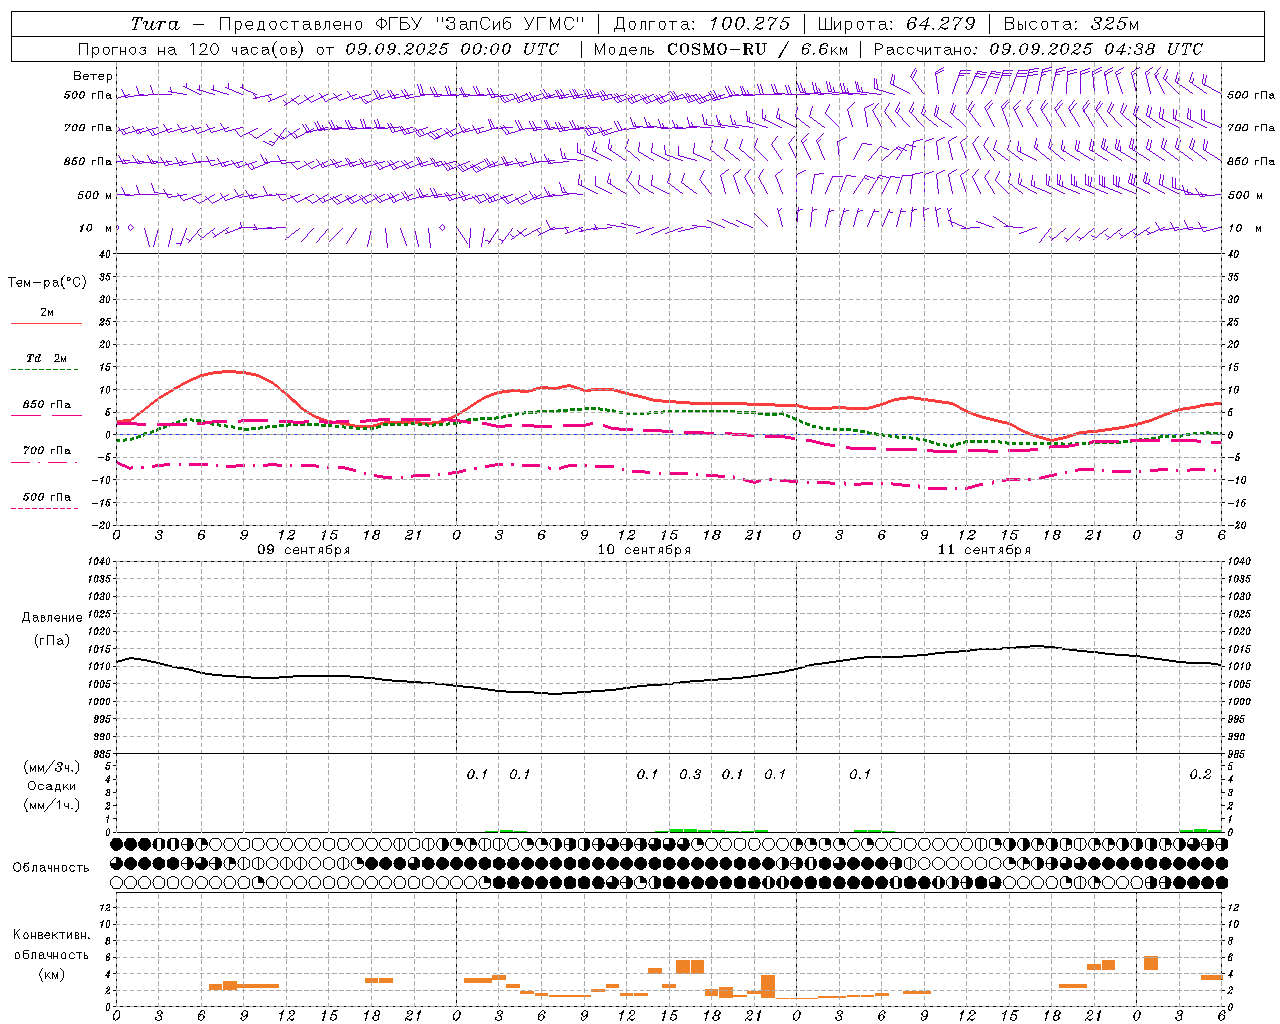Click the "(км)" unit under convective label
Screen dimensions: 1280x1024
pos(51,974)
